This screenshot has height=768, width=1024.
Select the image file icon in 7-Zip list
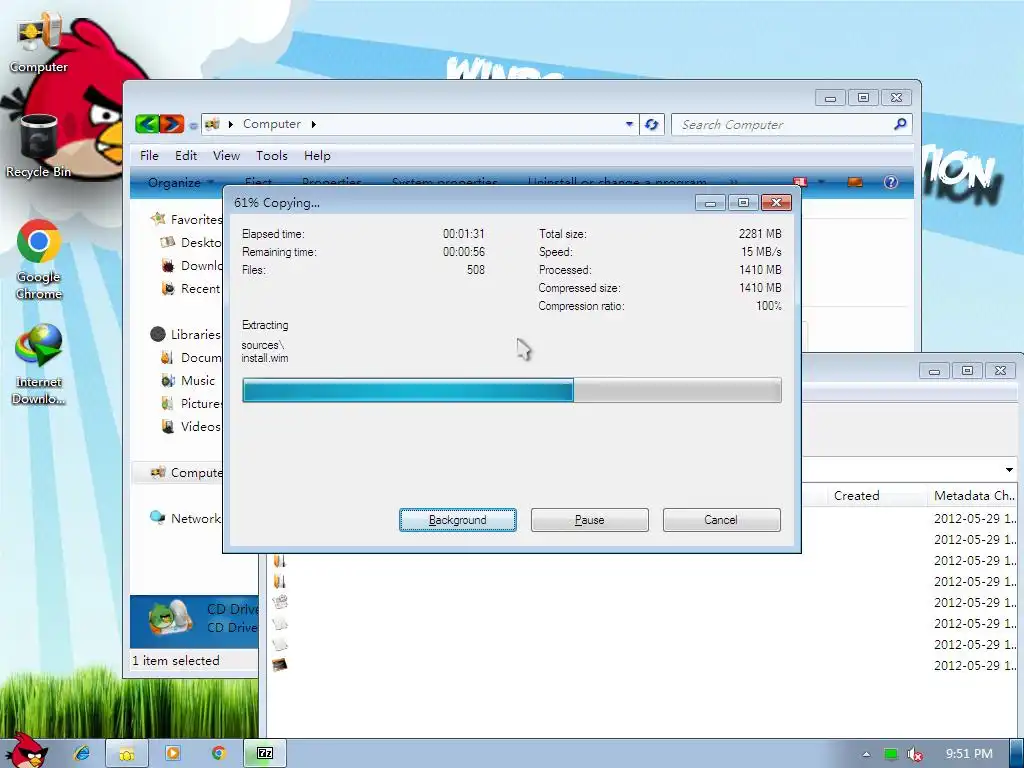[280, 665]
